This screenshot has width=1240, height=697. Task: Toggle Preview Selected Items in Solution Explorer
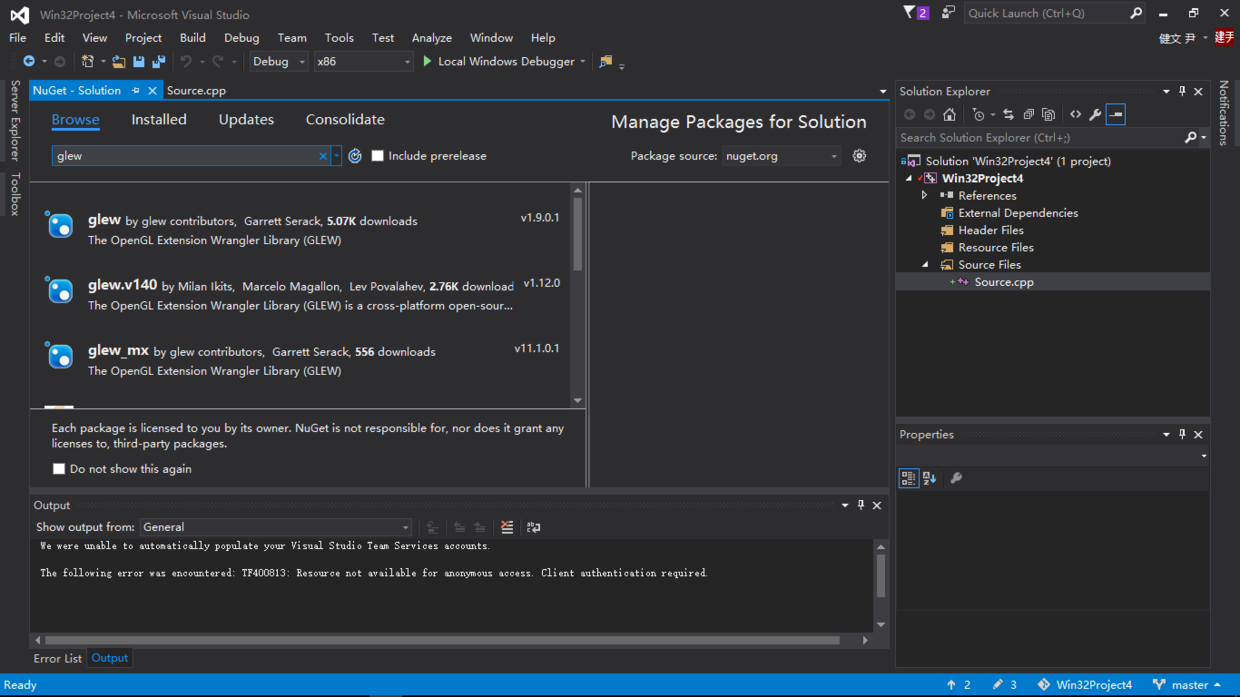coord(1116,115)
